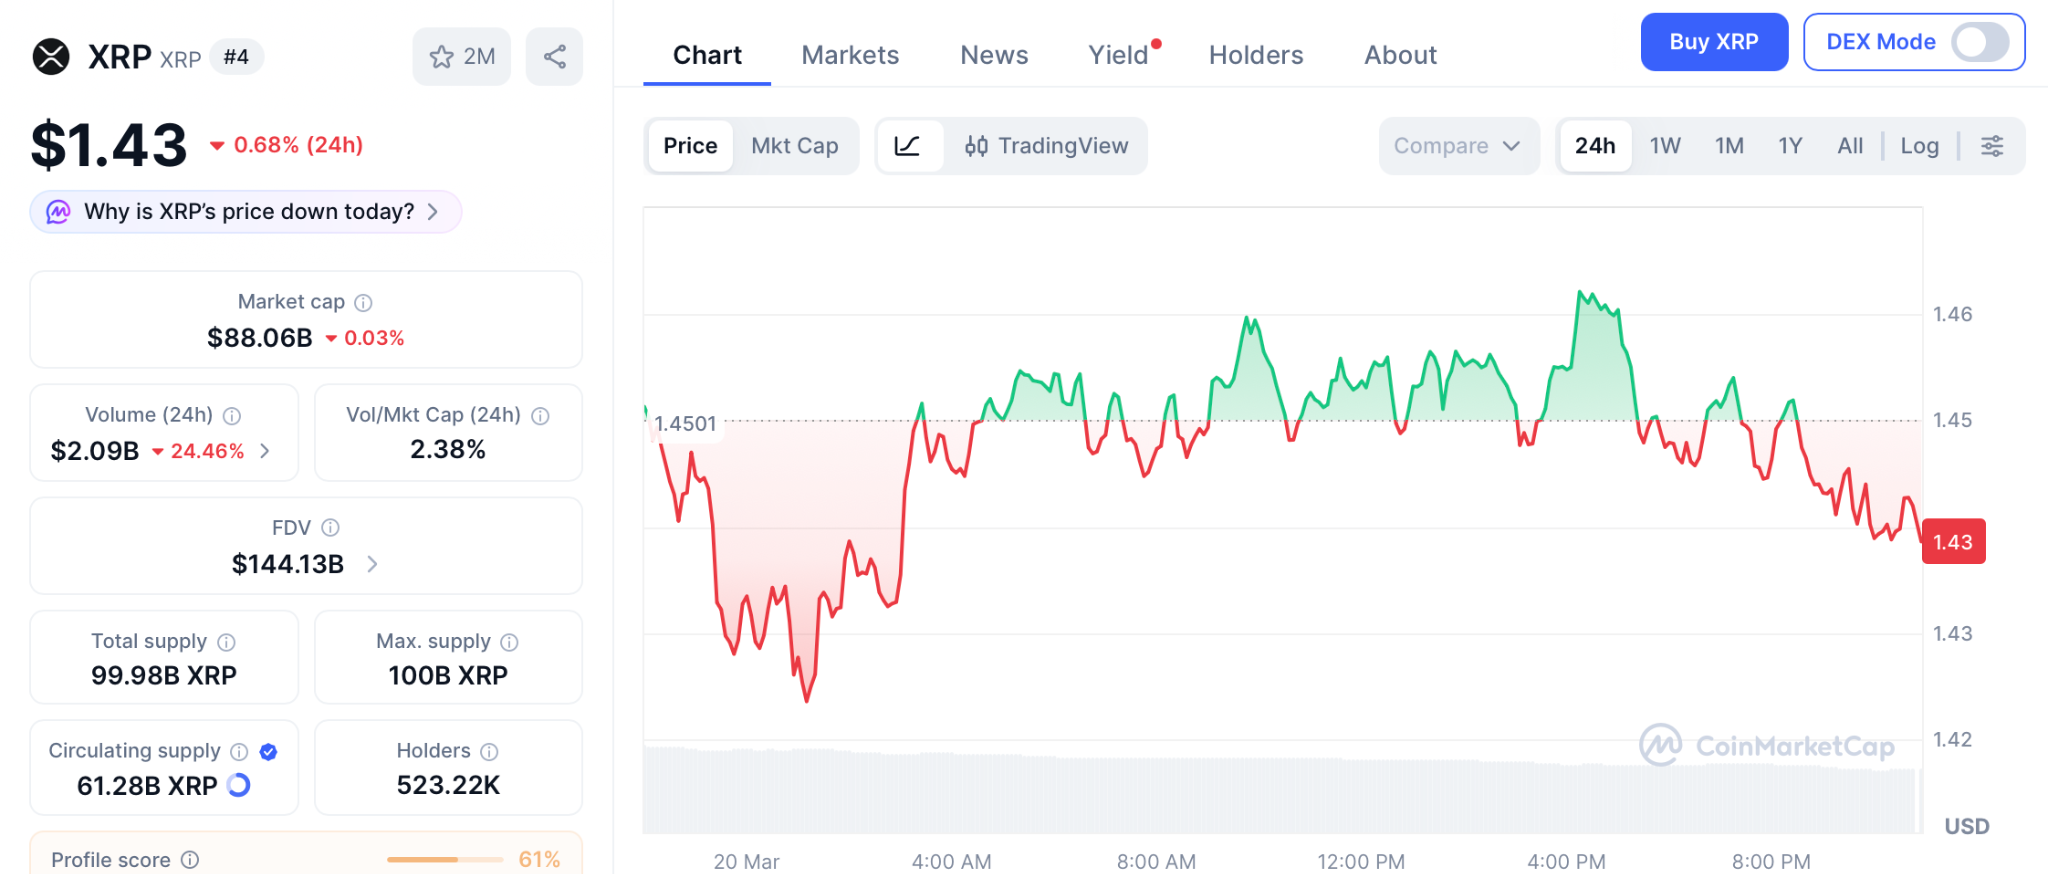Click the star watchlist icon
Viewport: 2048px width, 874px height.
tap(442, 57)
